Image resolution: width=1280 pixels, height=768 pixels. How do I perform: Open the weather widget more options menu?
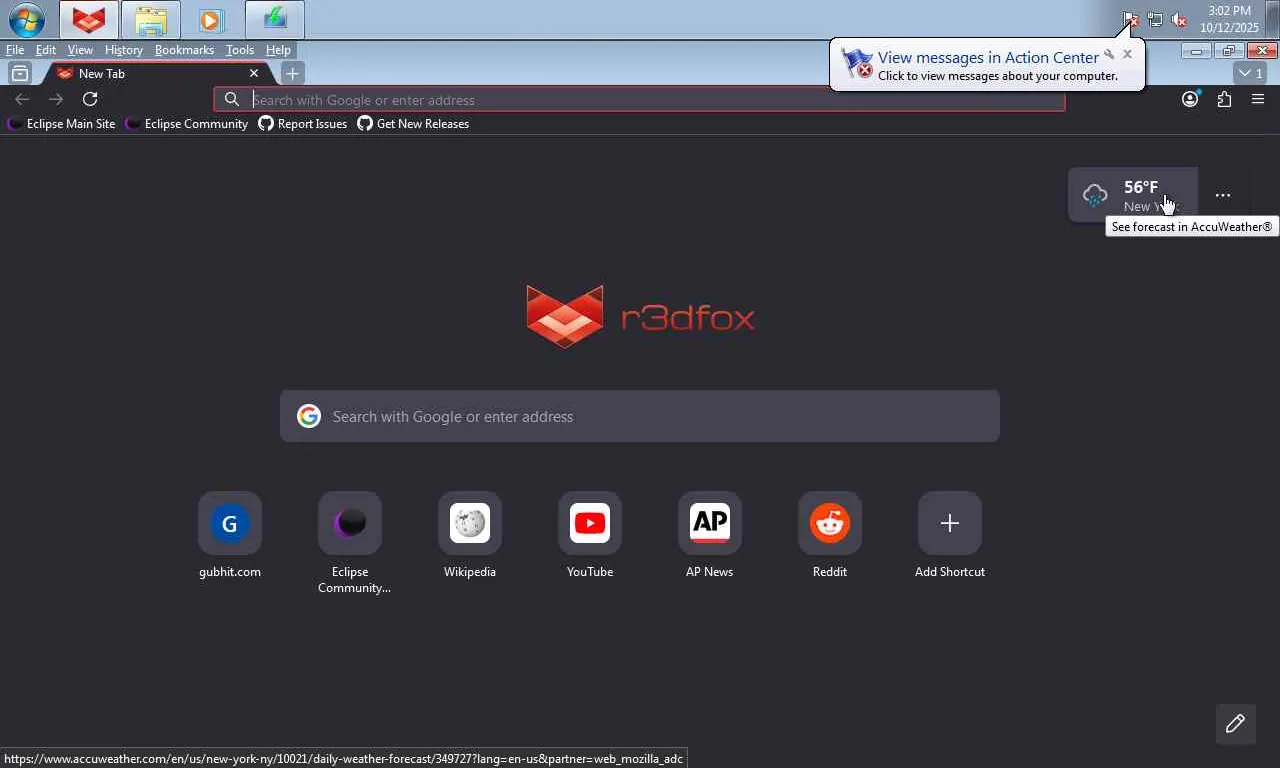(x=1223, y=195)
